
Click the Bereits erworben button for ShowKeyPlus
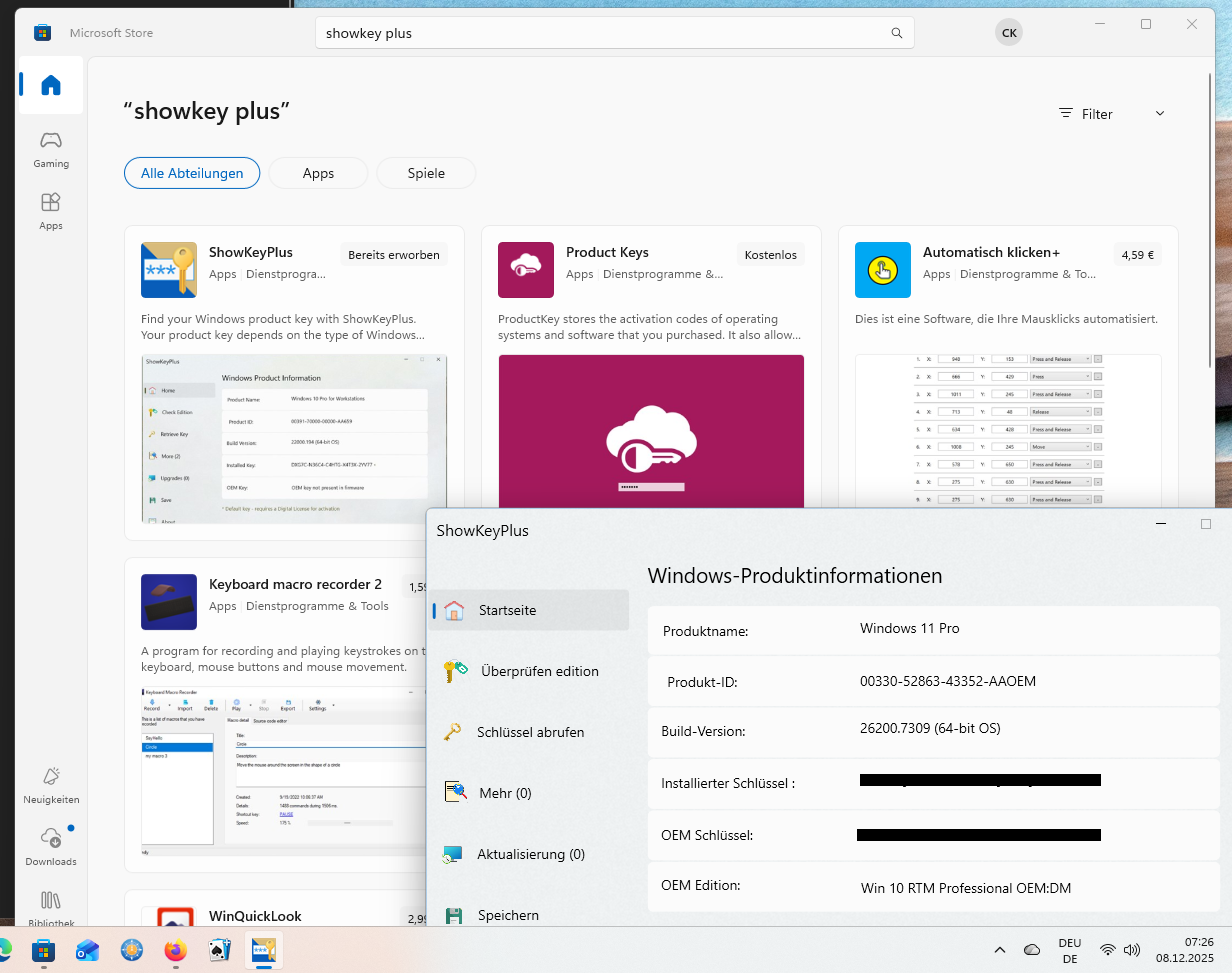coord(394,255)
